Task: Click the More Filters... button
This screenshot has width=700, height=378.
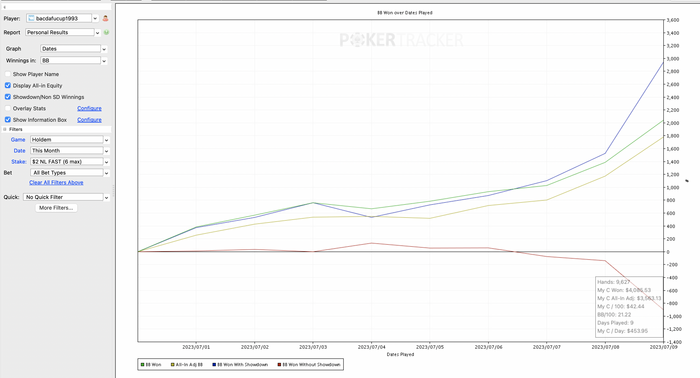Action: (56, 208)
